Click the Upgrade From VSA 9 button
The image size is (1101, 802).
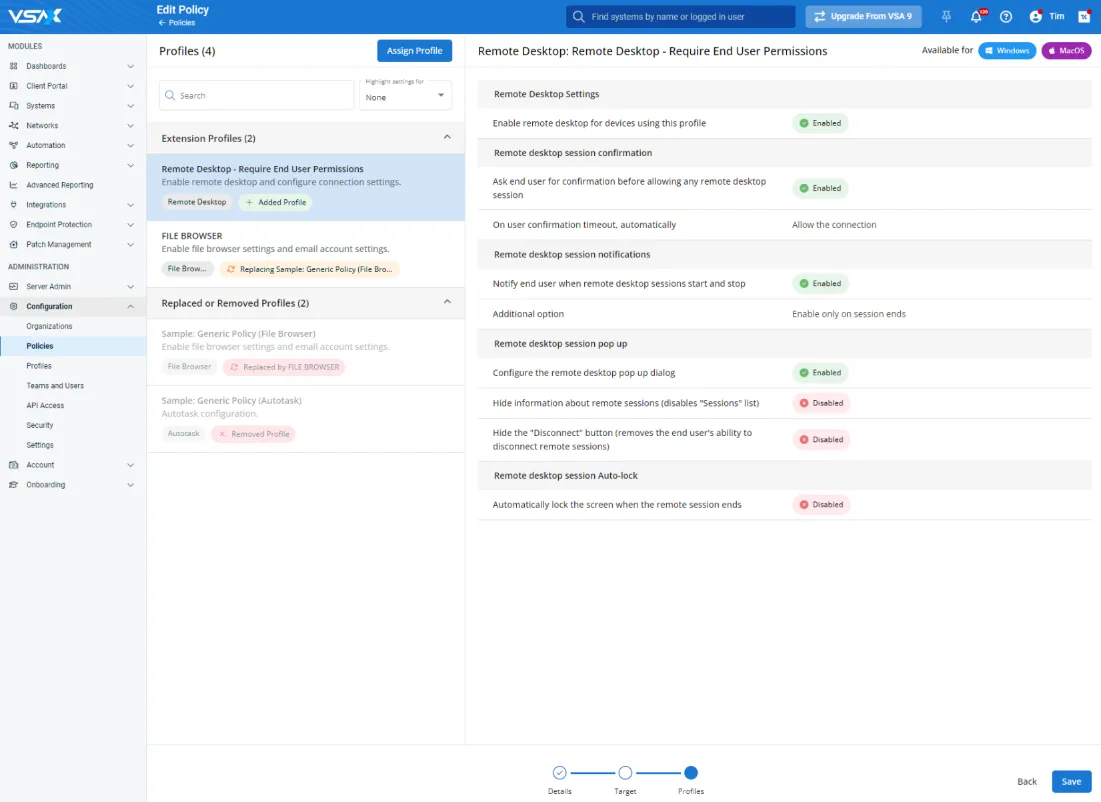(863, 17)
